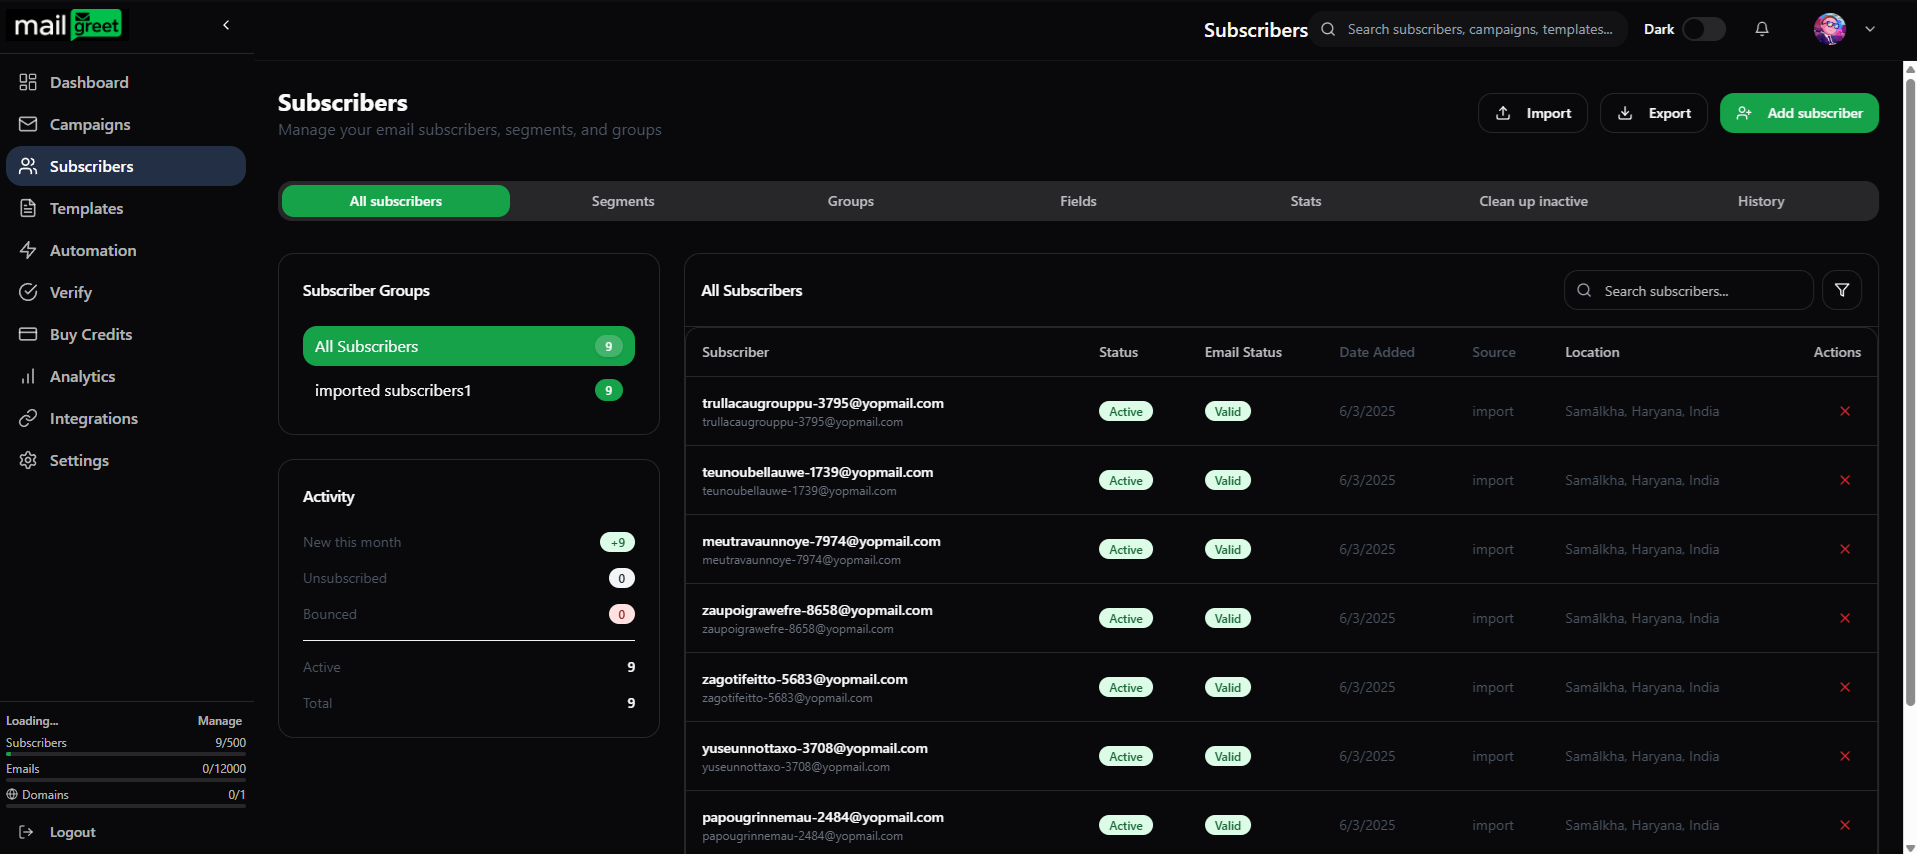1917x854 pixels.
Task: Click location of meutravaunnoye-7974 row
Action: 1642,549
